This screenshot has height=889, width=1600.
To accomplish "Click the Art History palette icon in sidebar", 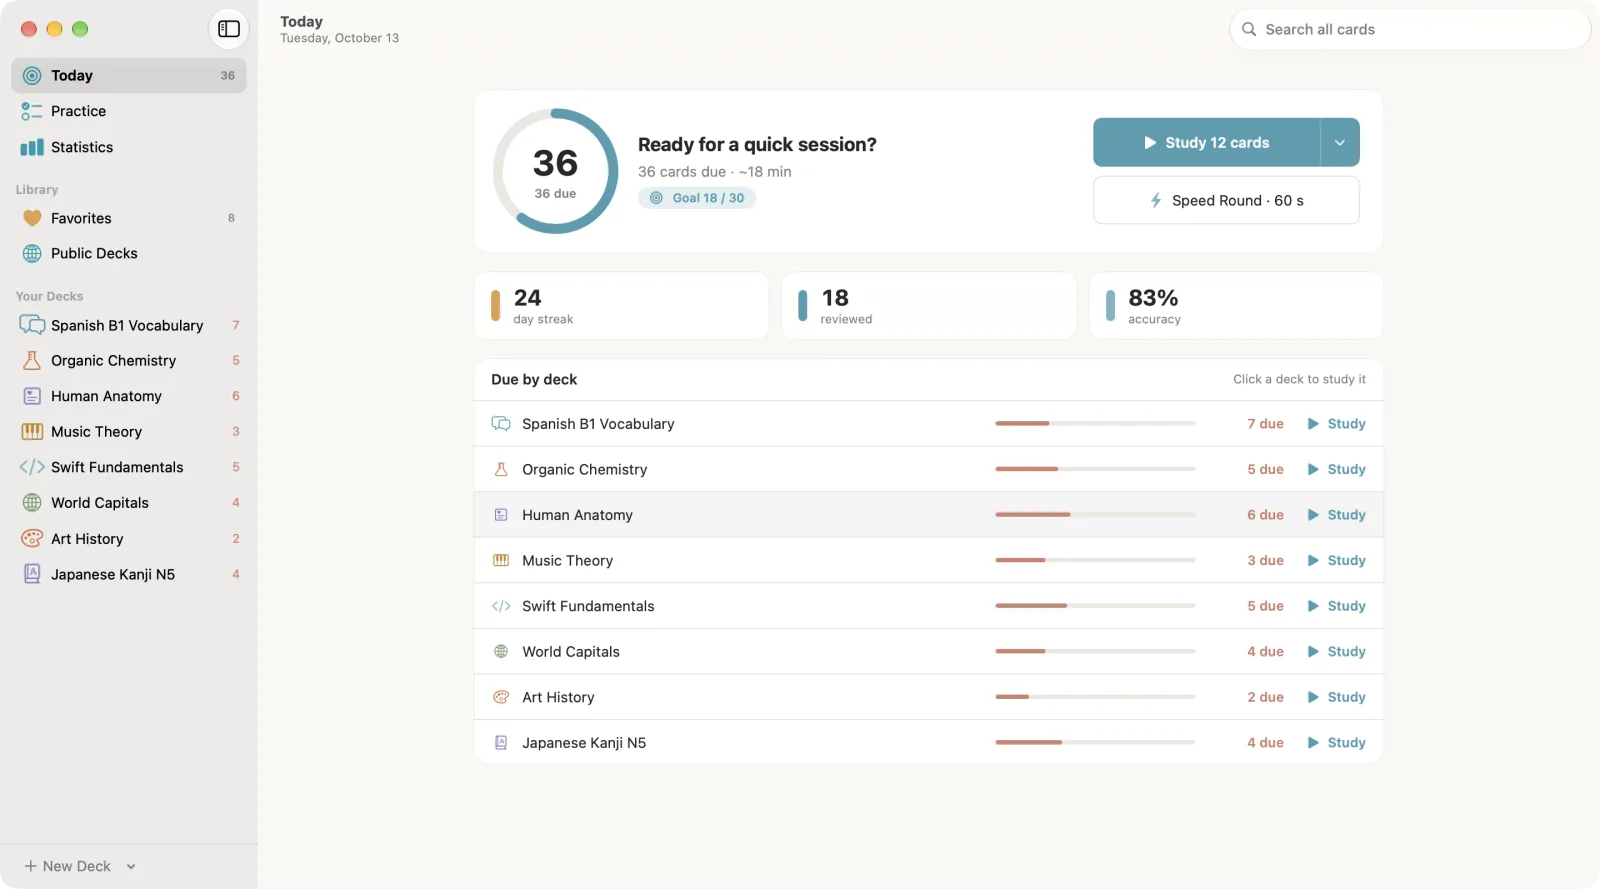I will (32, 538).
